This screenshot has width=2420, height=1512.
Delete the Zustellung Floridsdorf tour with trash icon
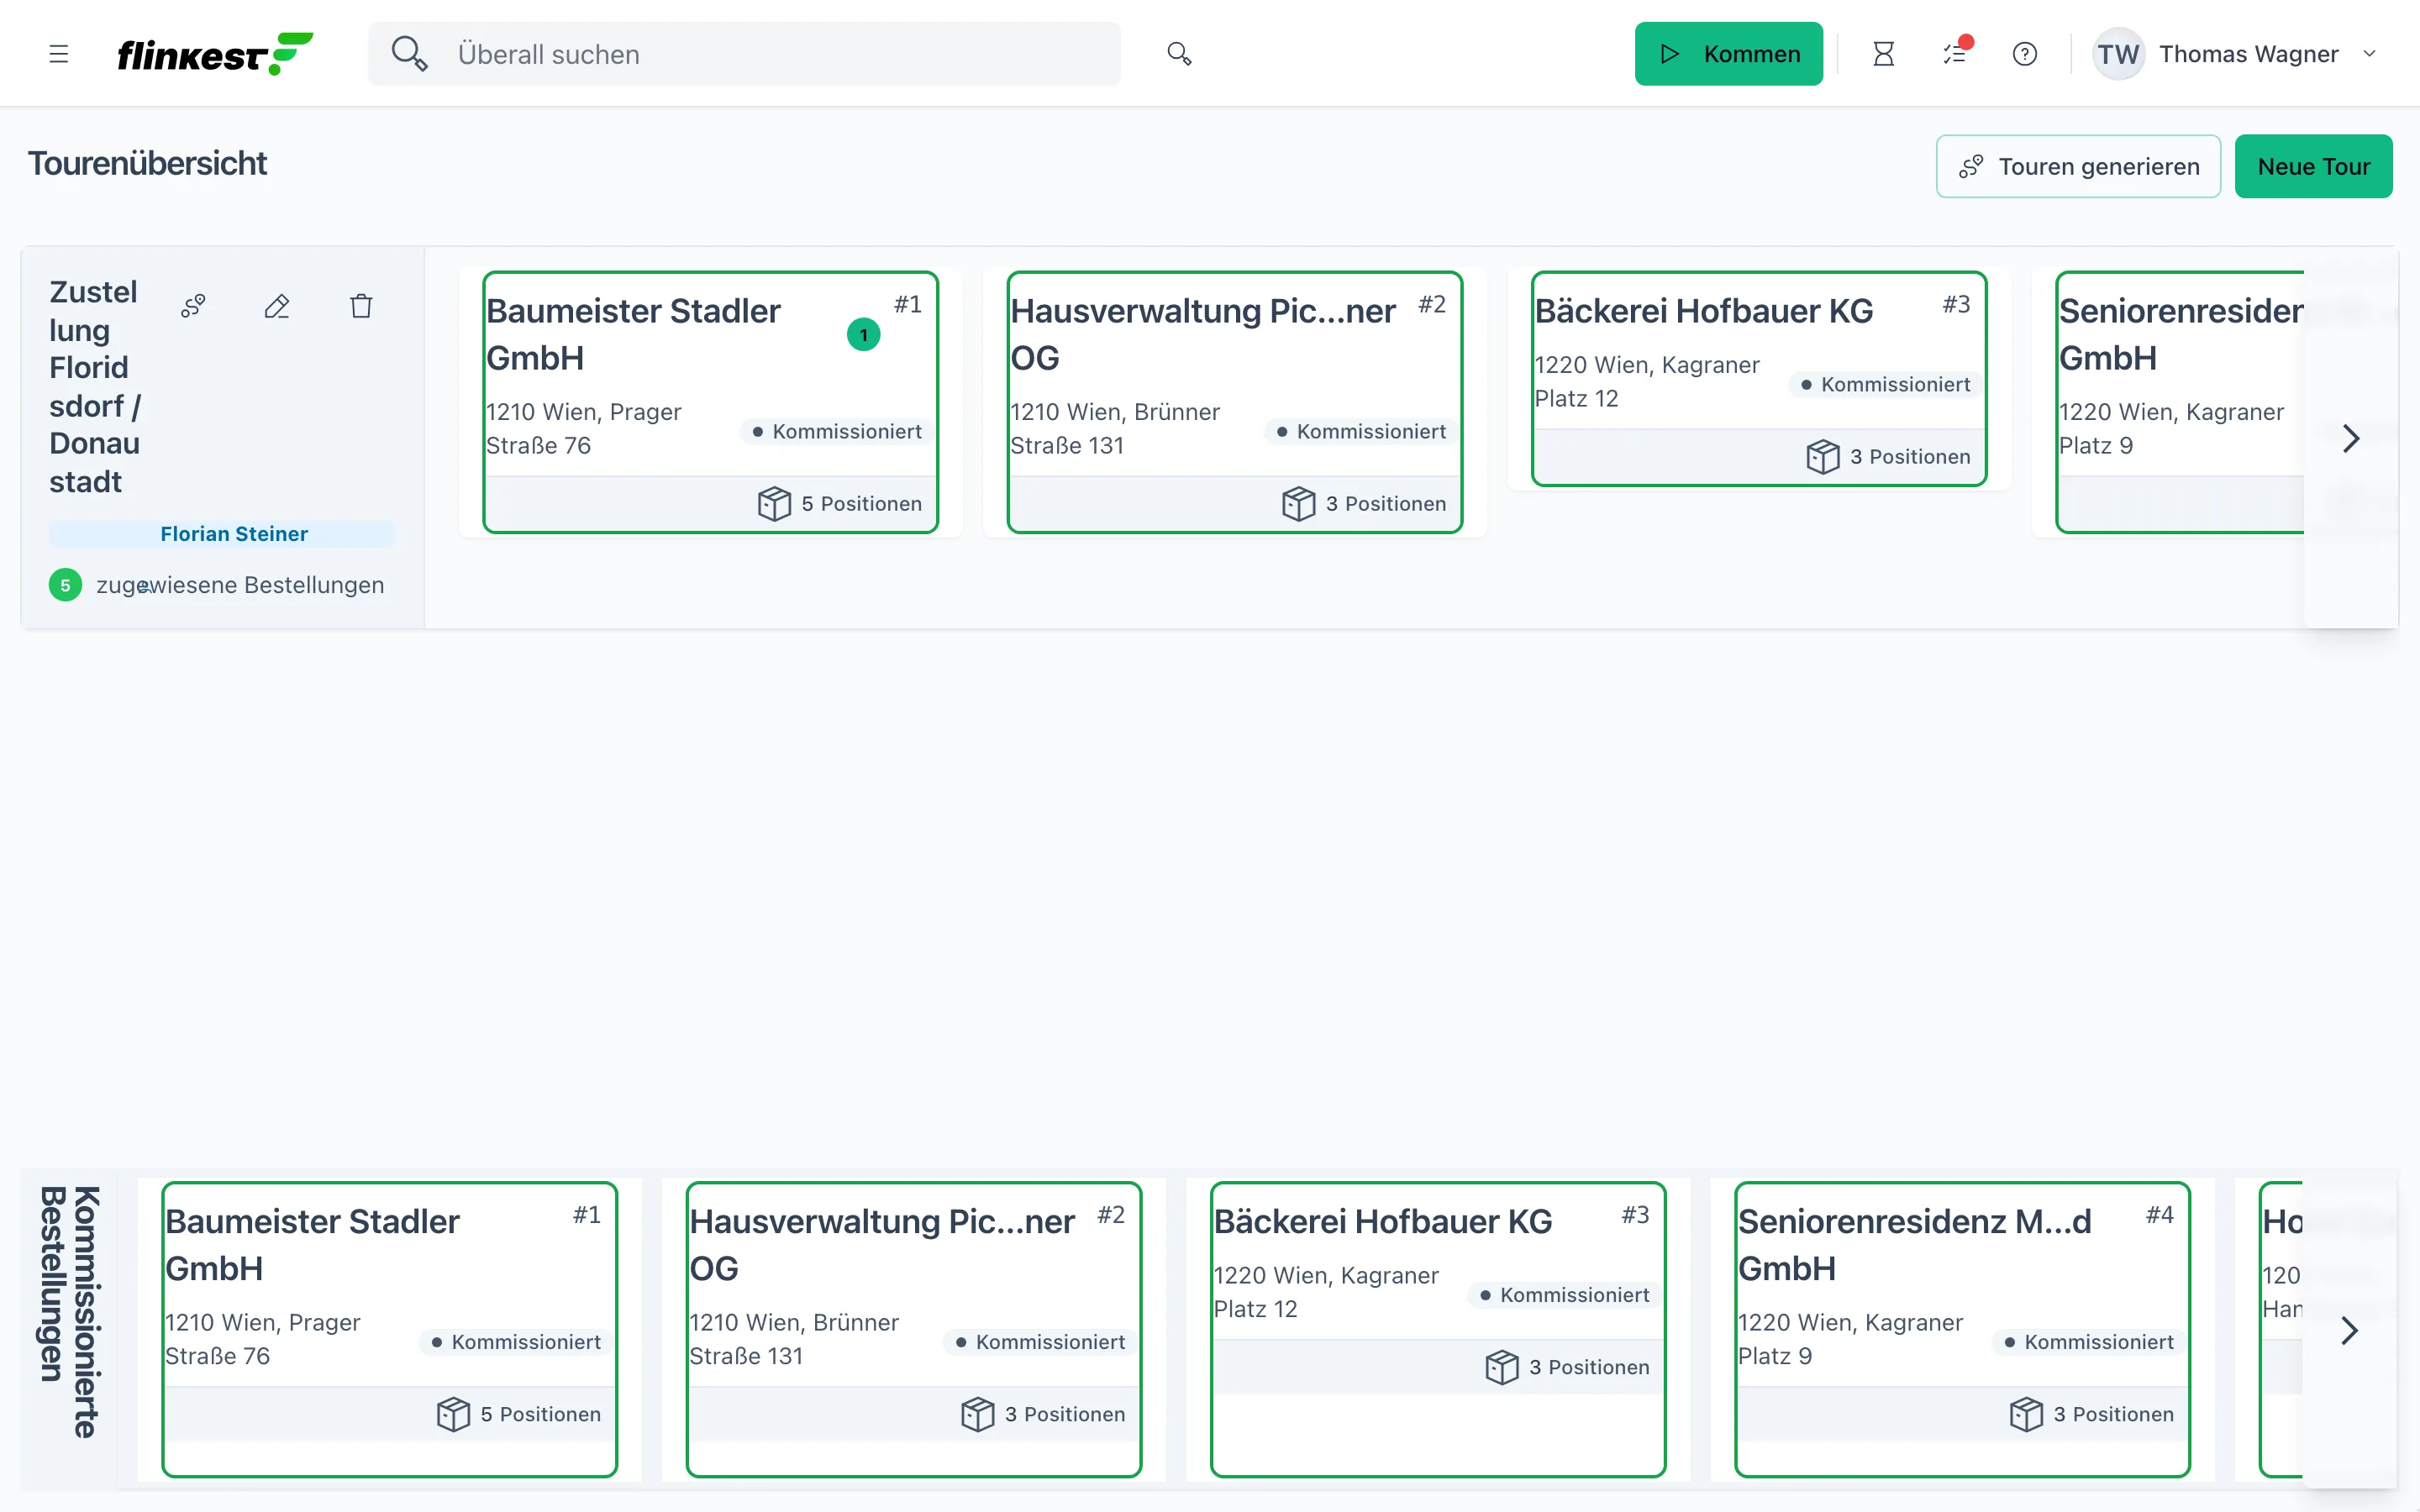click(x=361, y=306)
